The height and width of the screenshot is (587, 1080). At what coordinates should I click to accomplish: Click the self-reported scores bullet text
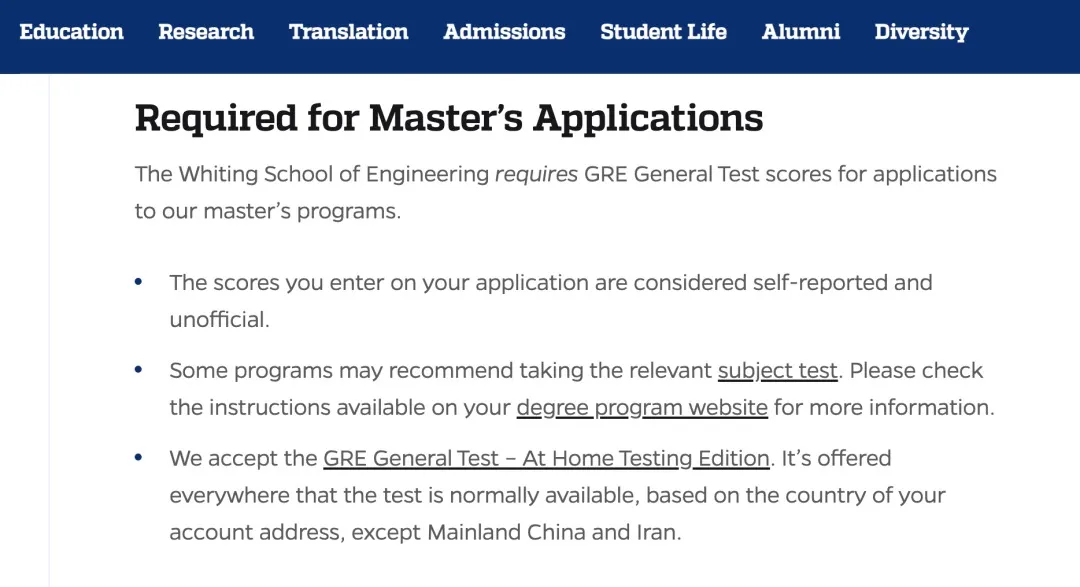click(550, 283)
